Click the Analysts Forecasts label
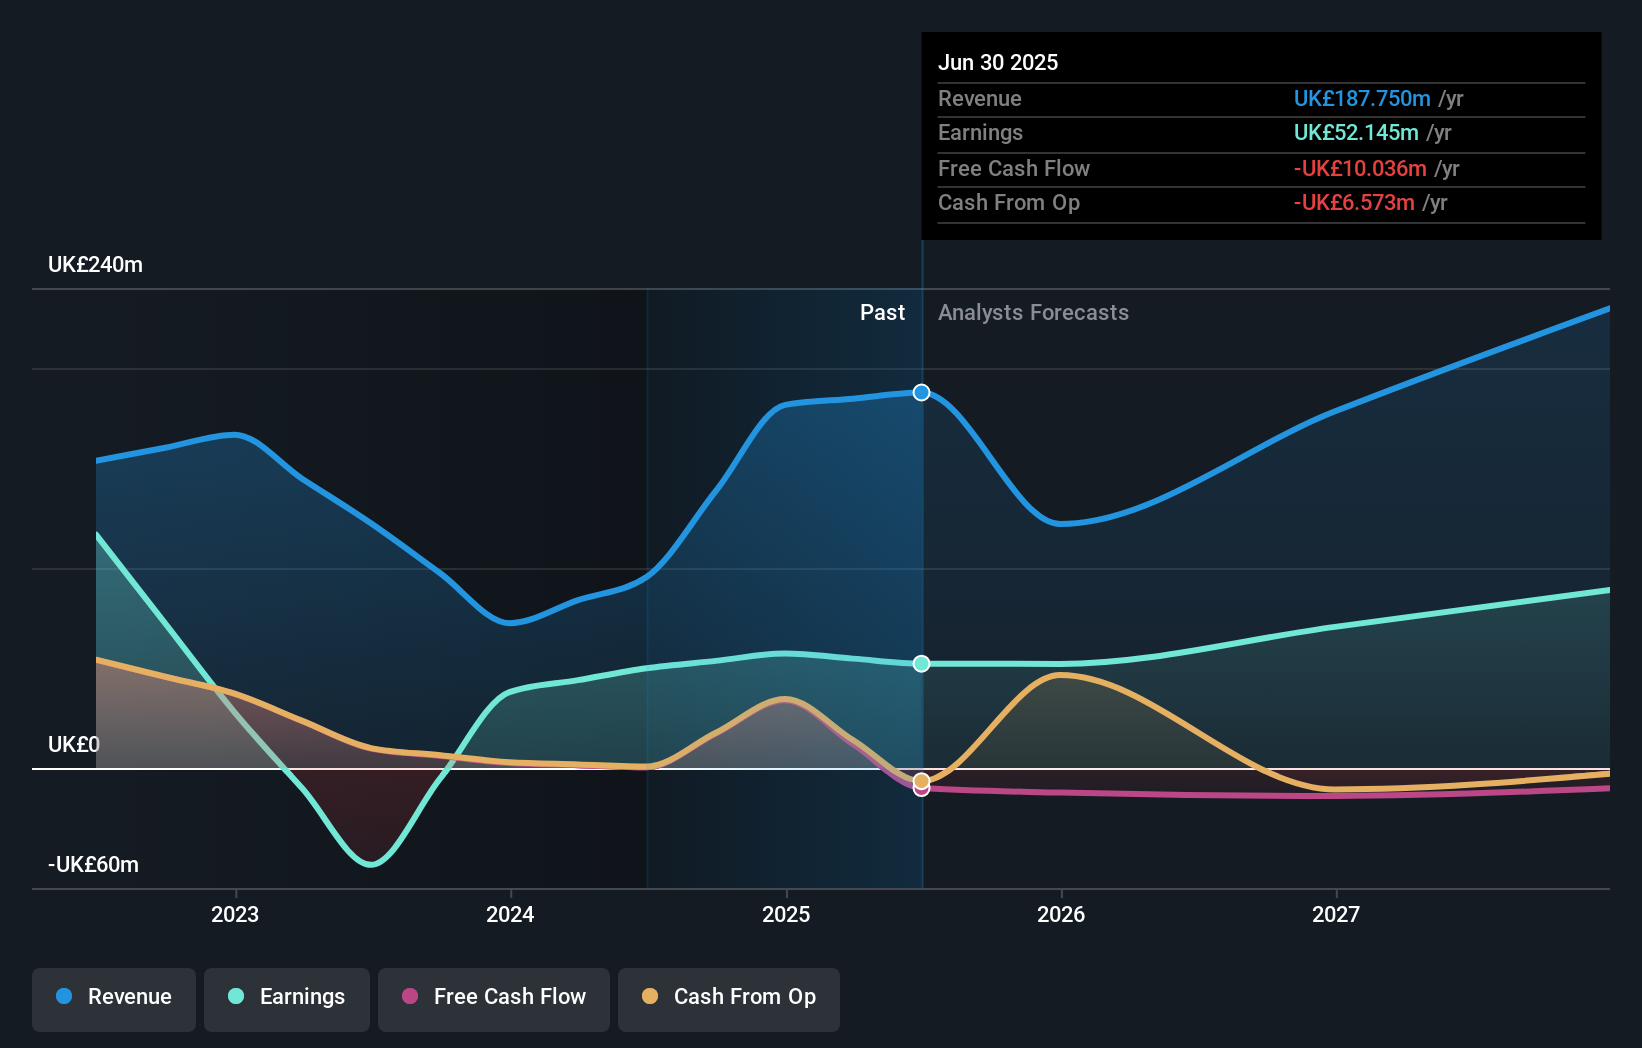 click(1033, 313)
